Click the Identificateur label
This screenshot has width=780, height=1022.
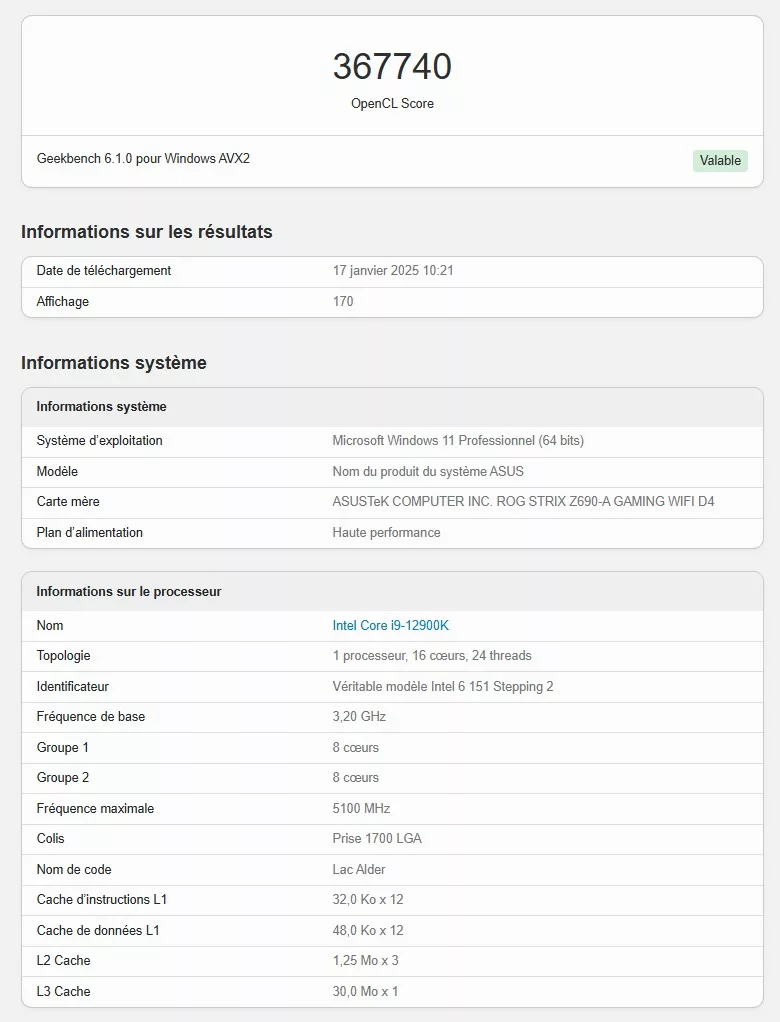(73, 686)
